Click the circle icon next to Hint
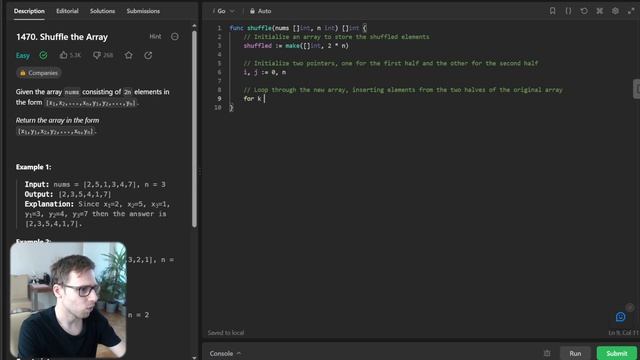Screen dimensions: 640x360 [x=175, y=37]
